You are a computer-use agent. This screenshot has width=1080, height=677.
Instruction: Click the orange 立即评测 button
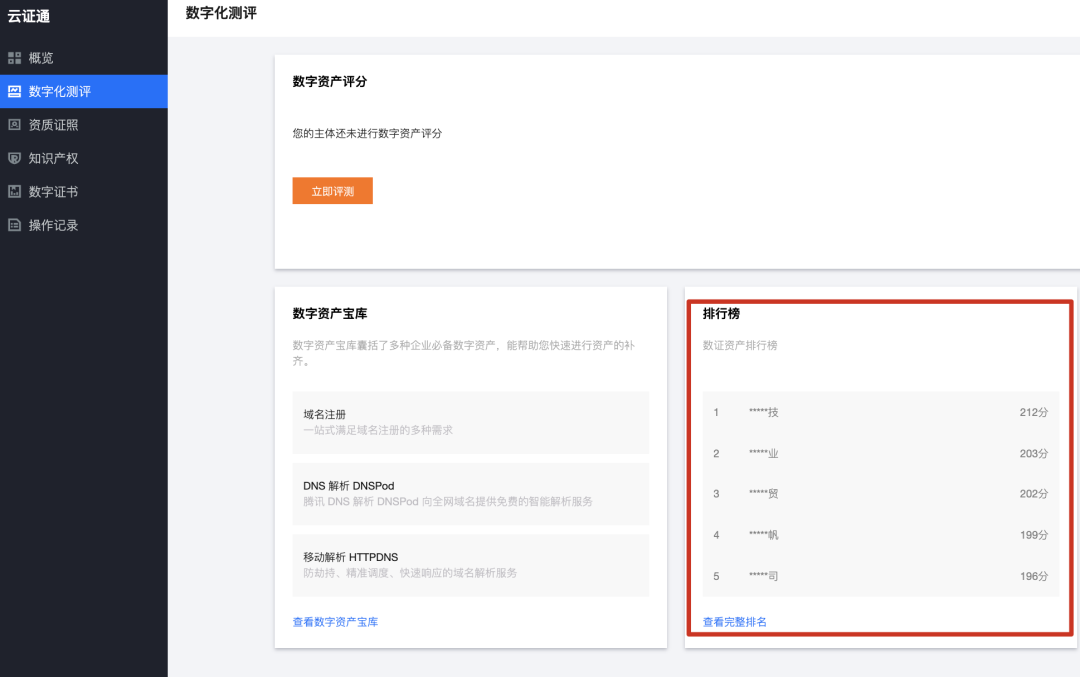pos(332,191)
